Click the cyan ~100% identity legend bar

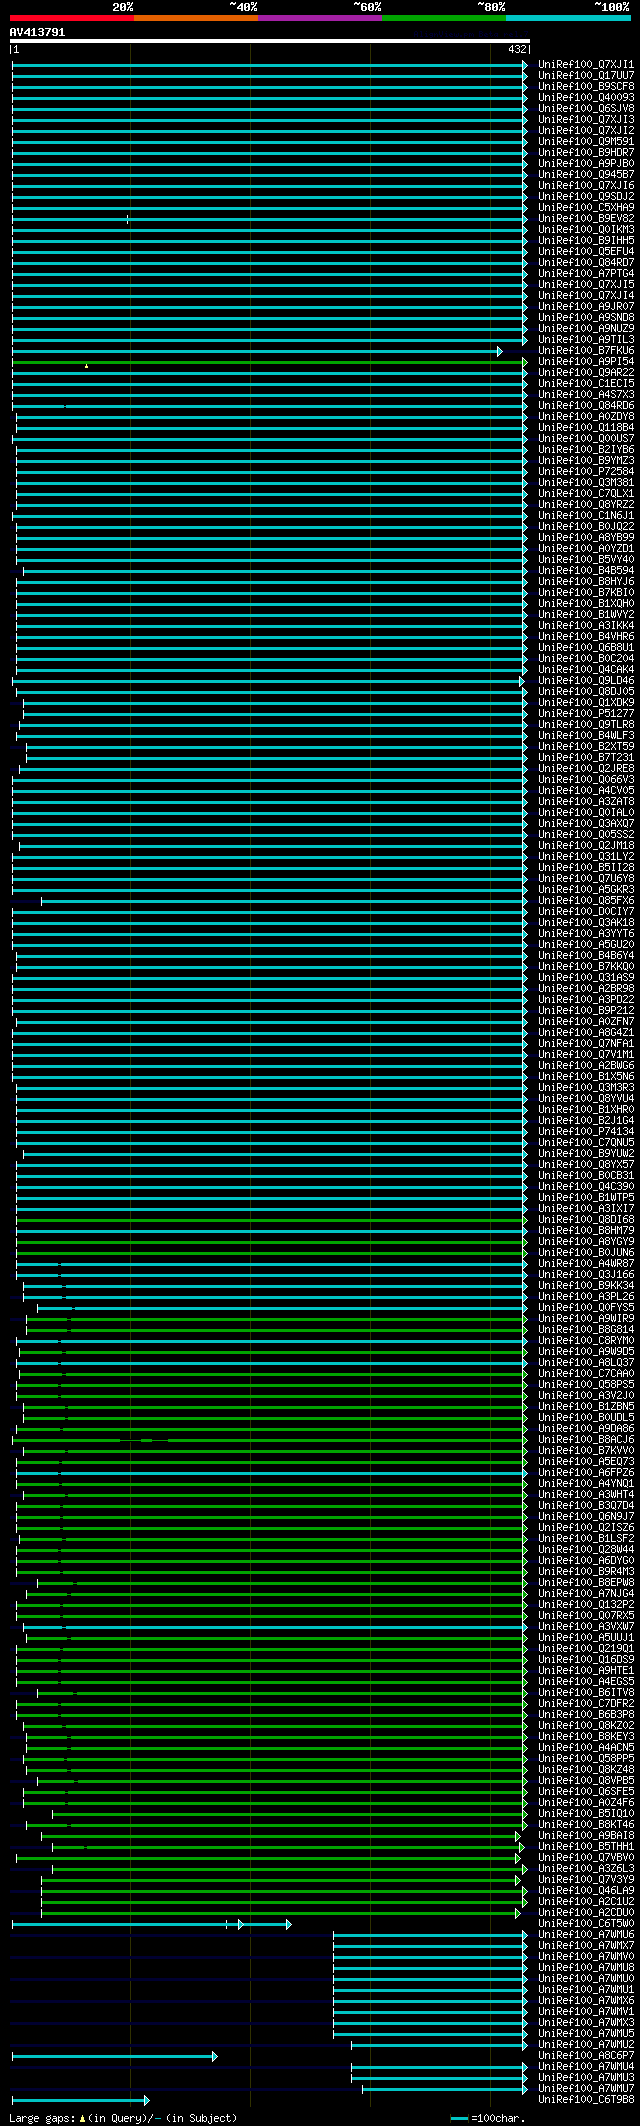pyautogui.click(x=567, y=17)
